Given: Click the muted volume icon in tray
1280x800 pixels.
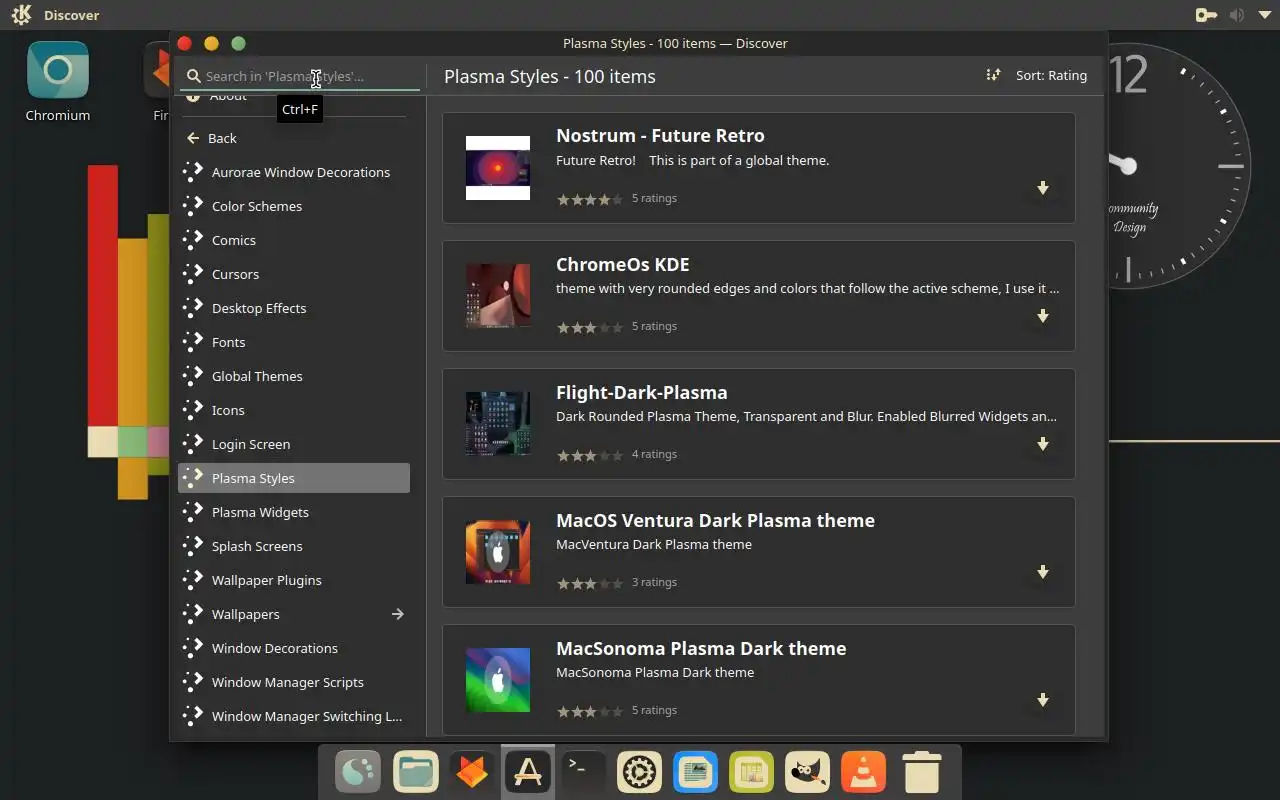Looking at the screenshot, I should [x=1237, y=15].
